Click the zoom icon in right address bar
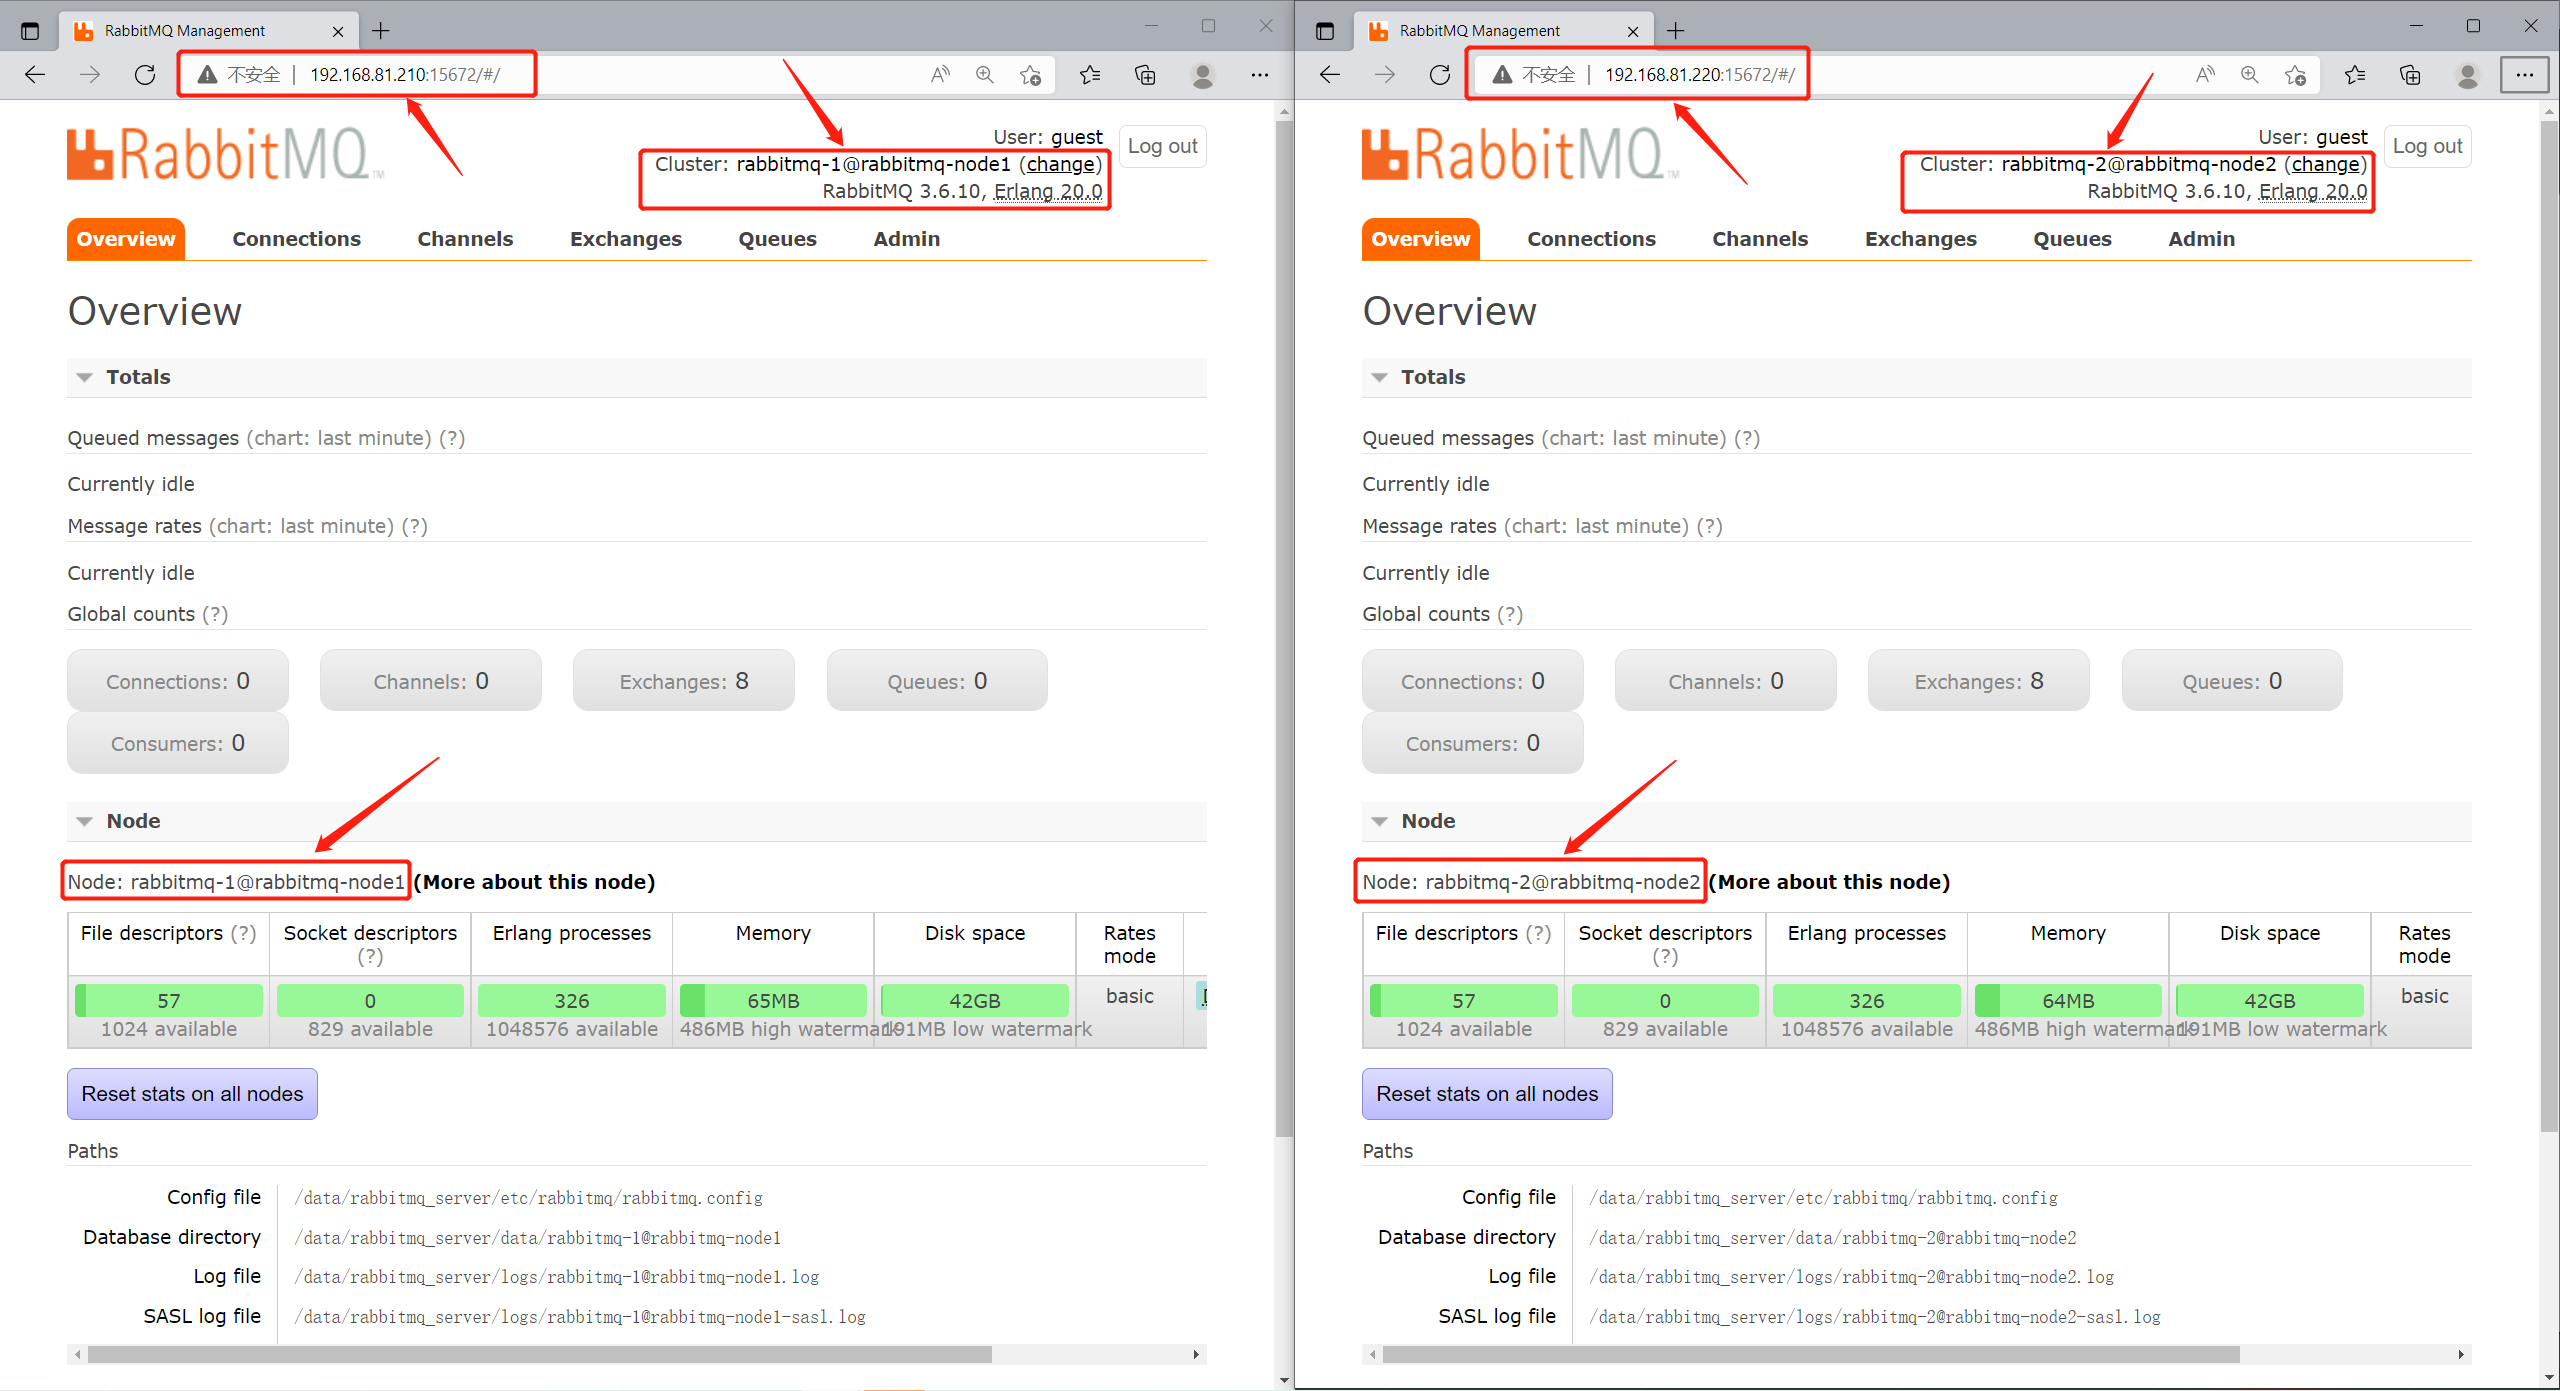This screenshot has width=2560, height=1391. pos(2250,75)
